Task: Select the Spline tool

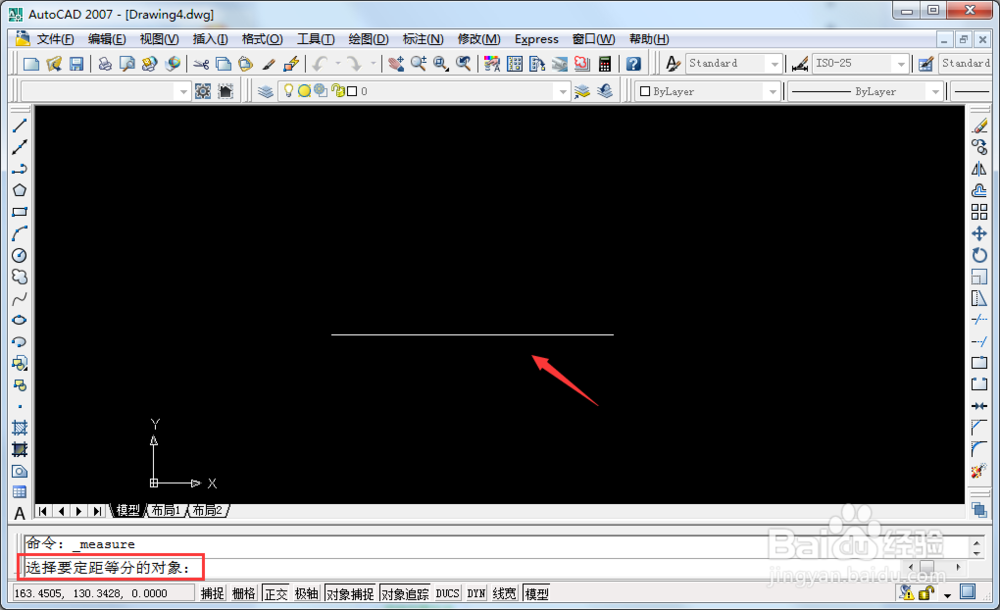Action: click(20, 299)
